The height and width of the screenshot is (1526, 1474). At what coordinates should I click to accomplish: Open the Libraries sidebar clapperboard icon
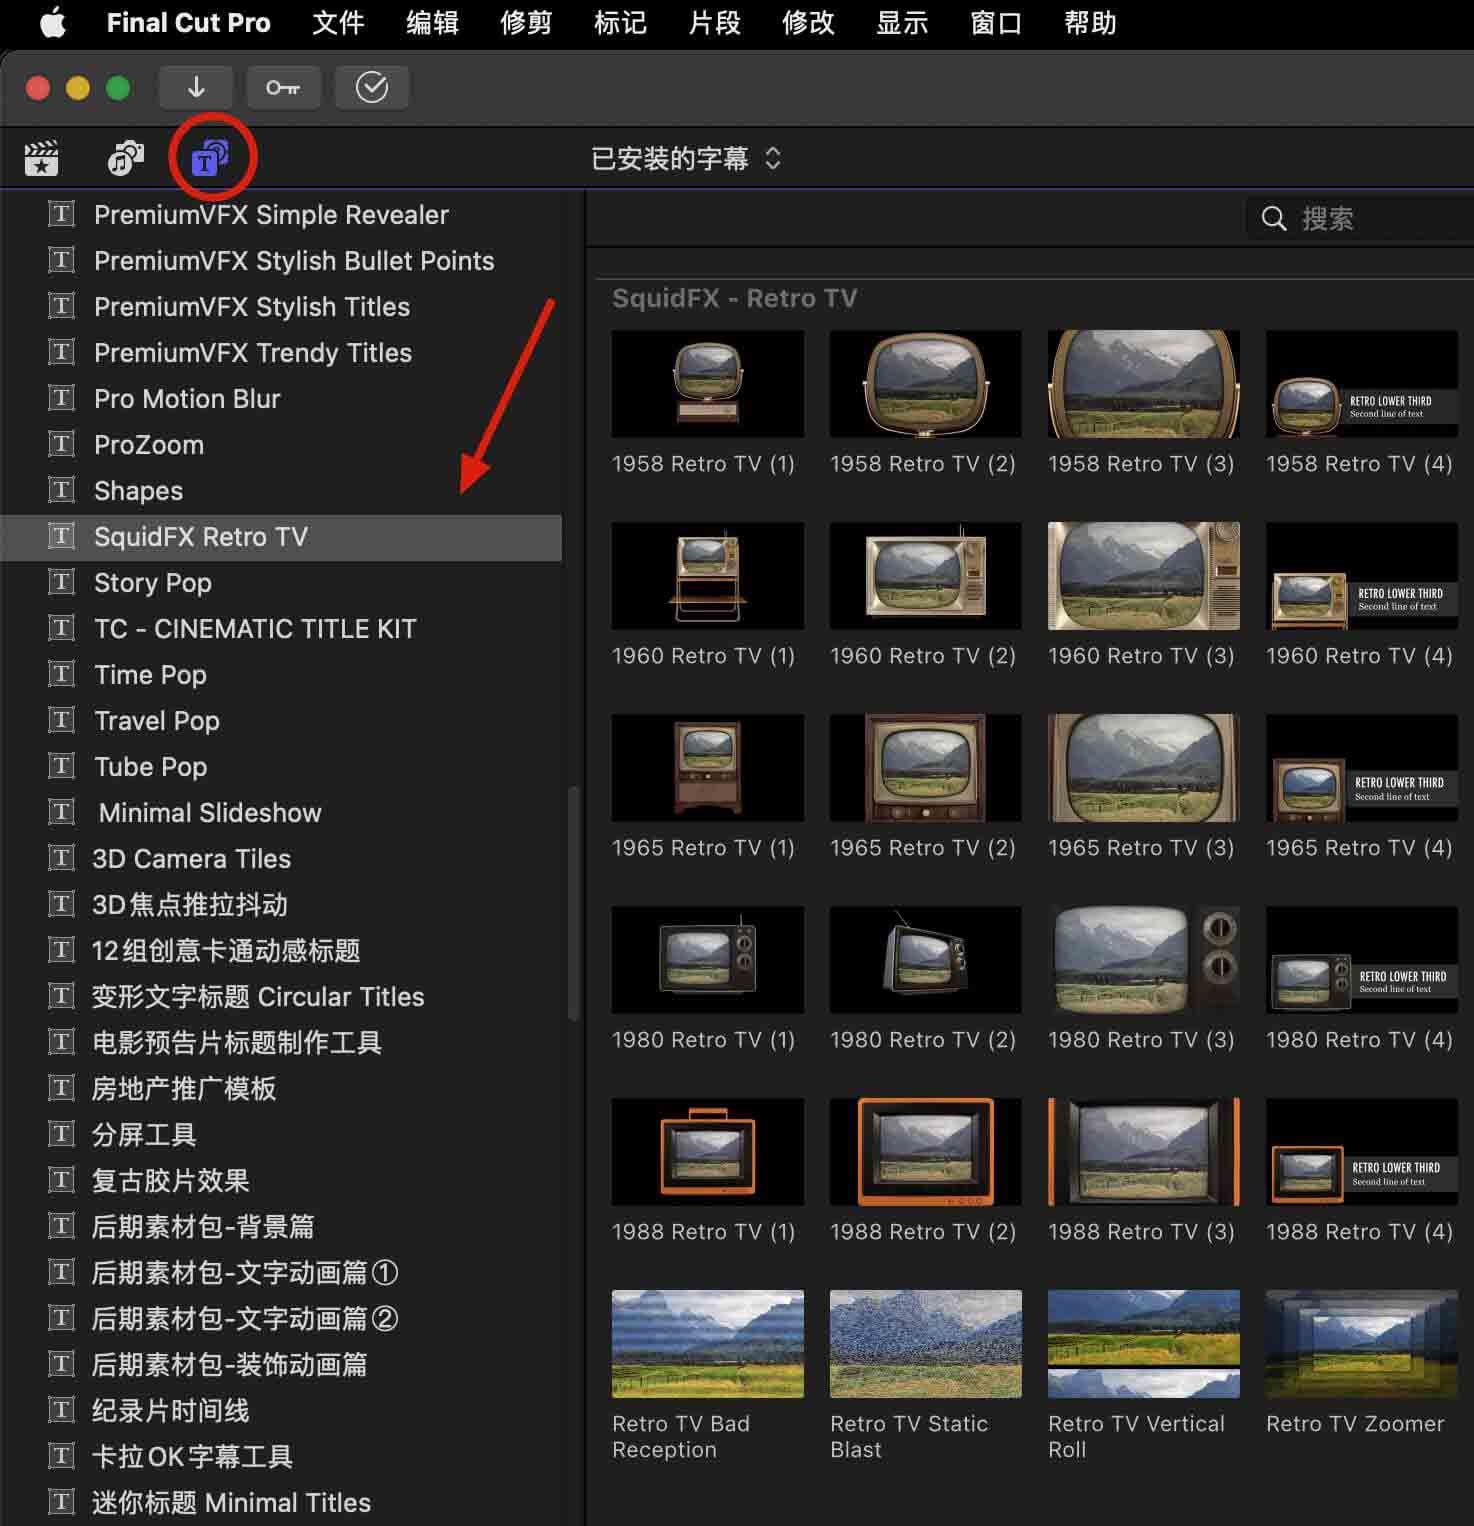[41, 158]
